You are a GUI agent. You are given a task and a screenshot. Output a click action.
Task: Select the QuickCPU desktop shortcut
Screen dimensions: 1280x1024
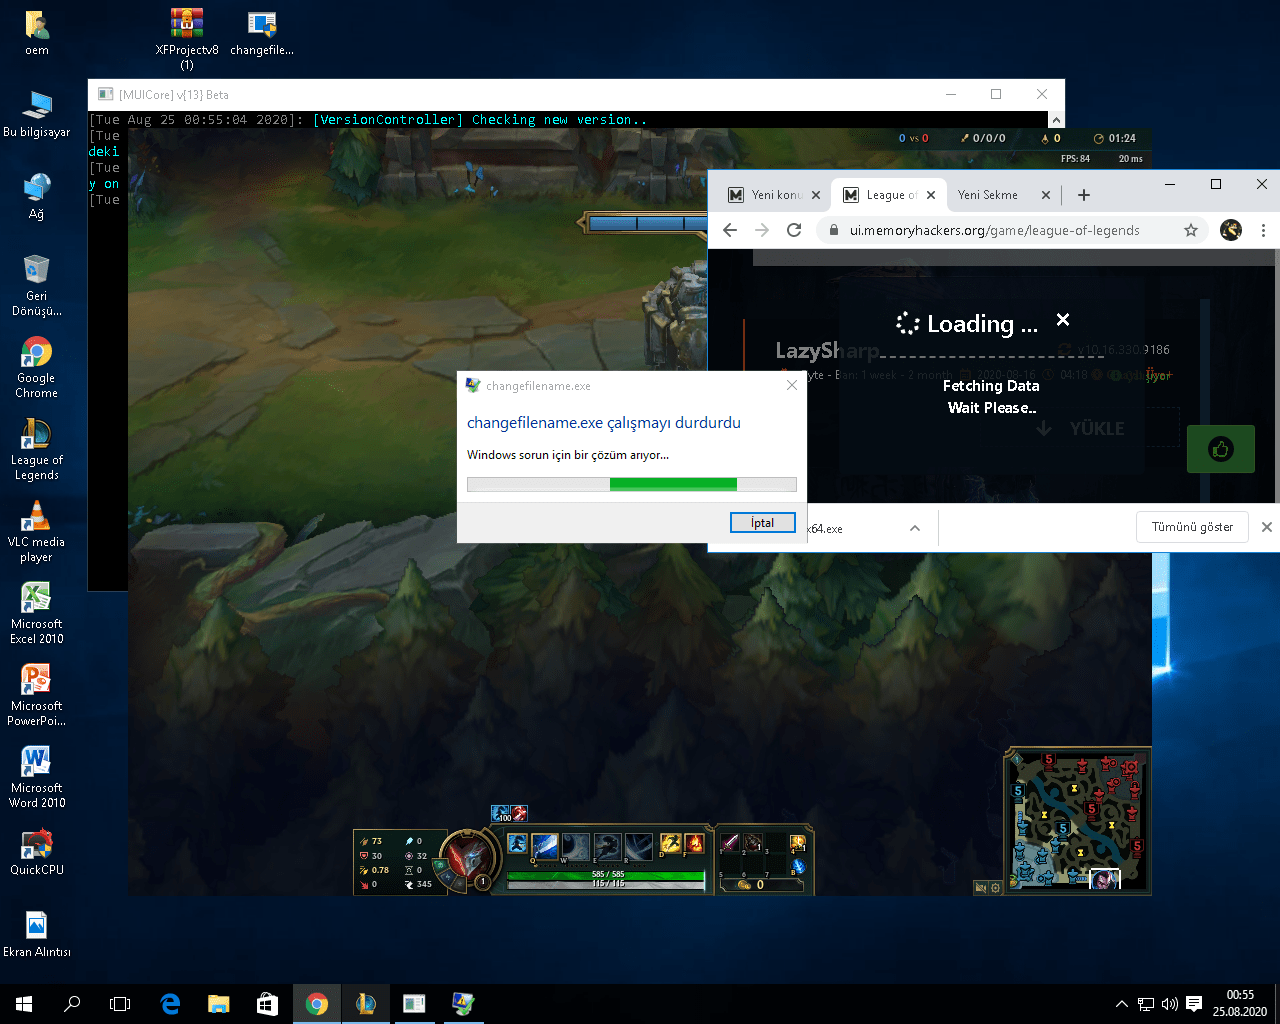[x=37, y=853]
